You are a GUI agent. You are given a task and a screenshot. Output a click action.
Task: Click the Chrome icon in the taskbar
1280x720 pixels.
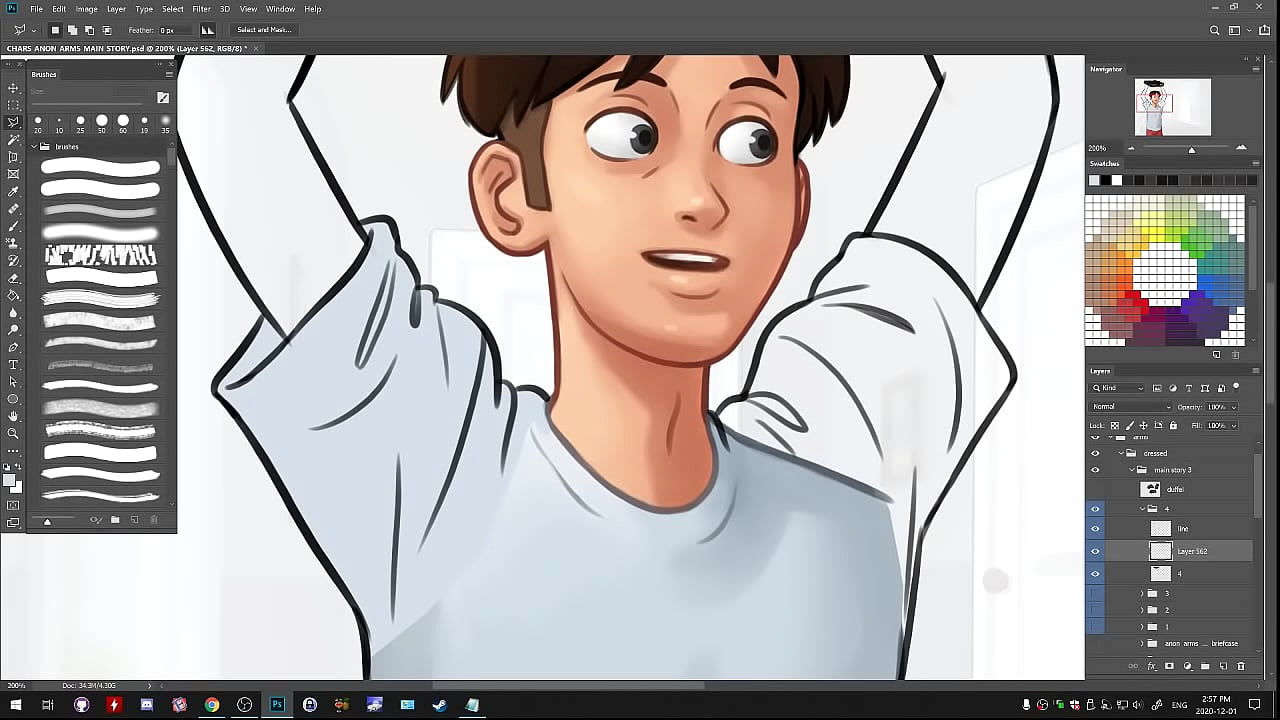tap(212, 705)
